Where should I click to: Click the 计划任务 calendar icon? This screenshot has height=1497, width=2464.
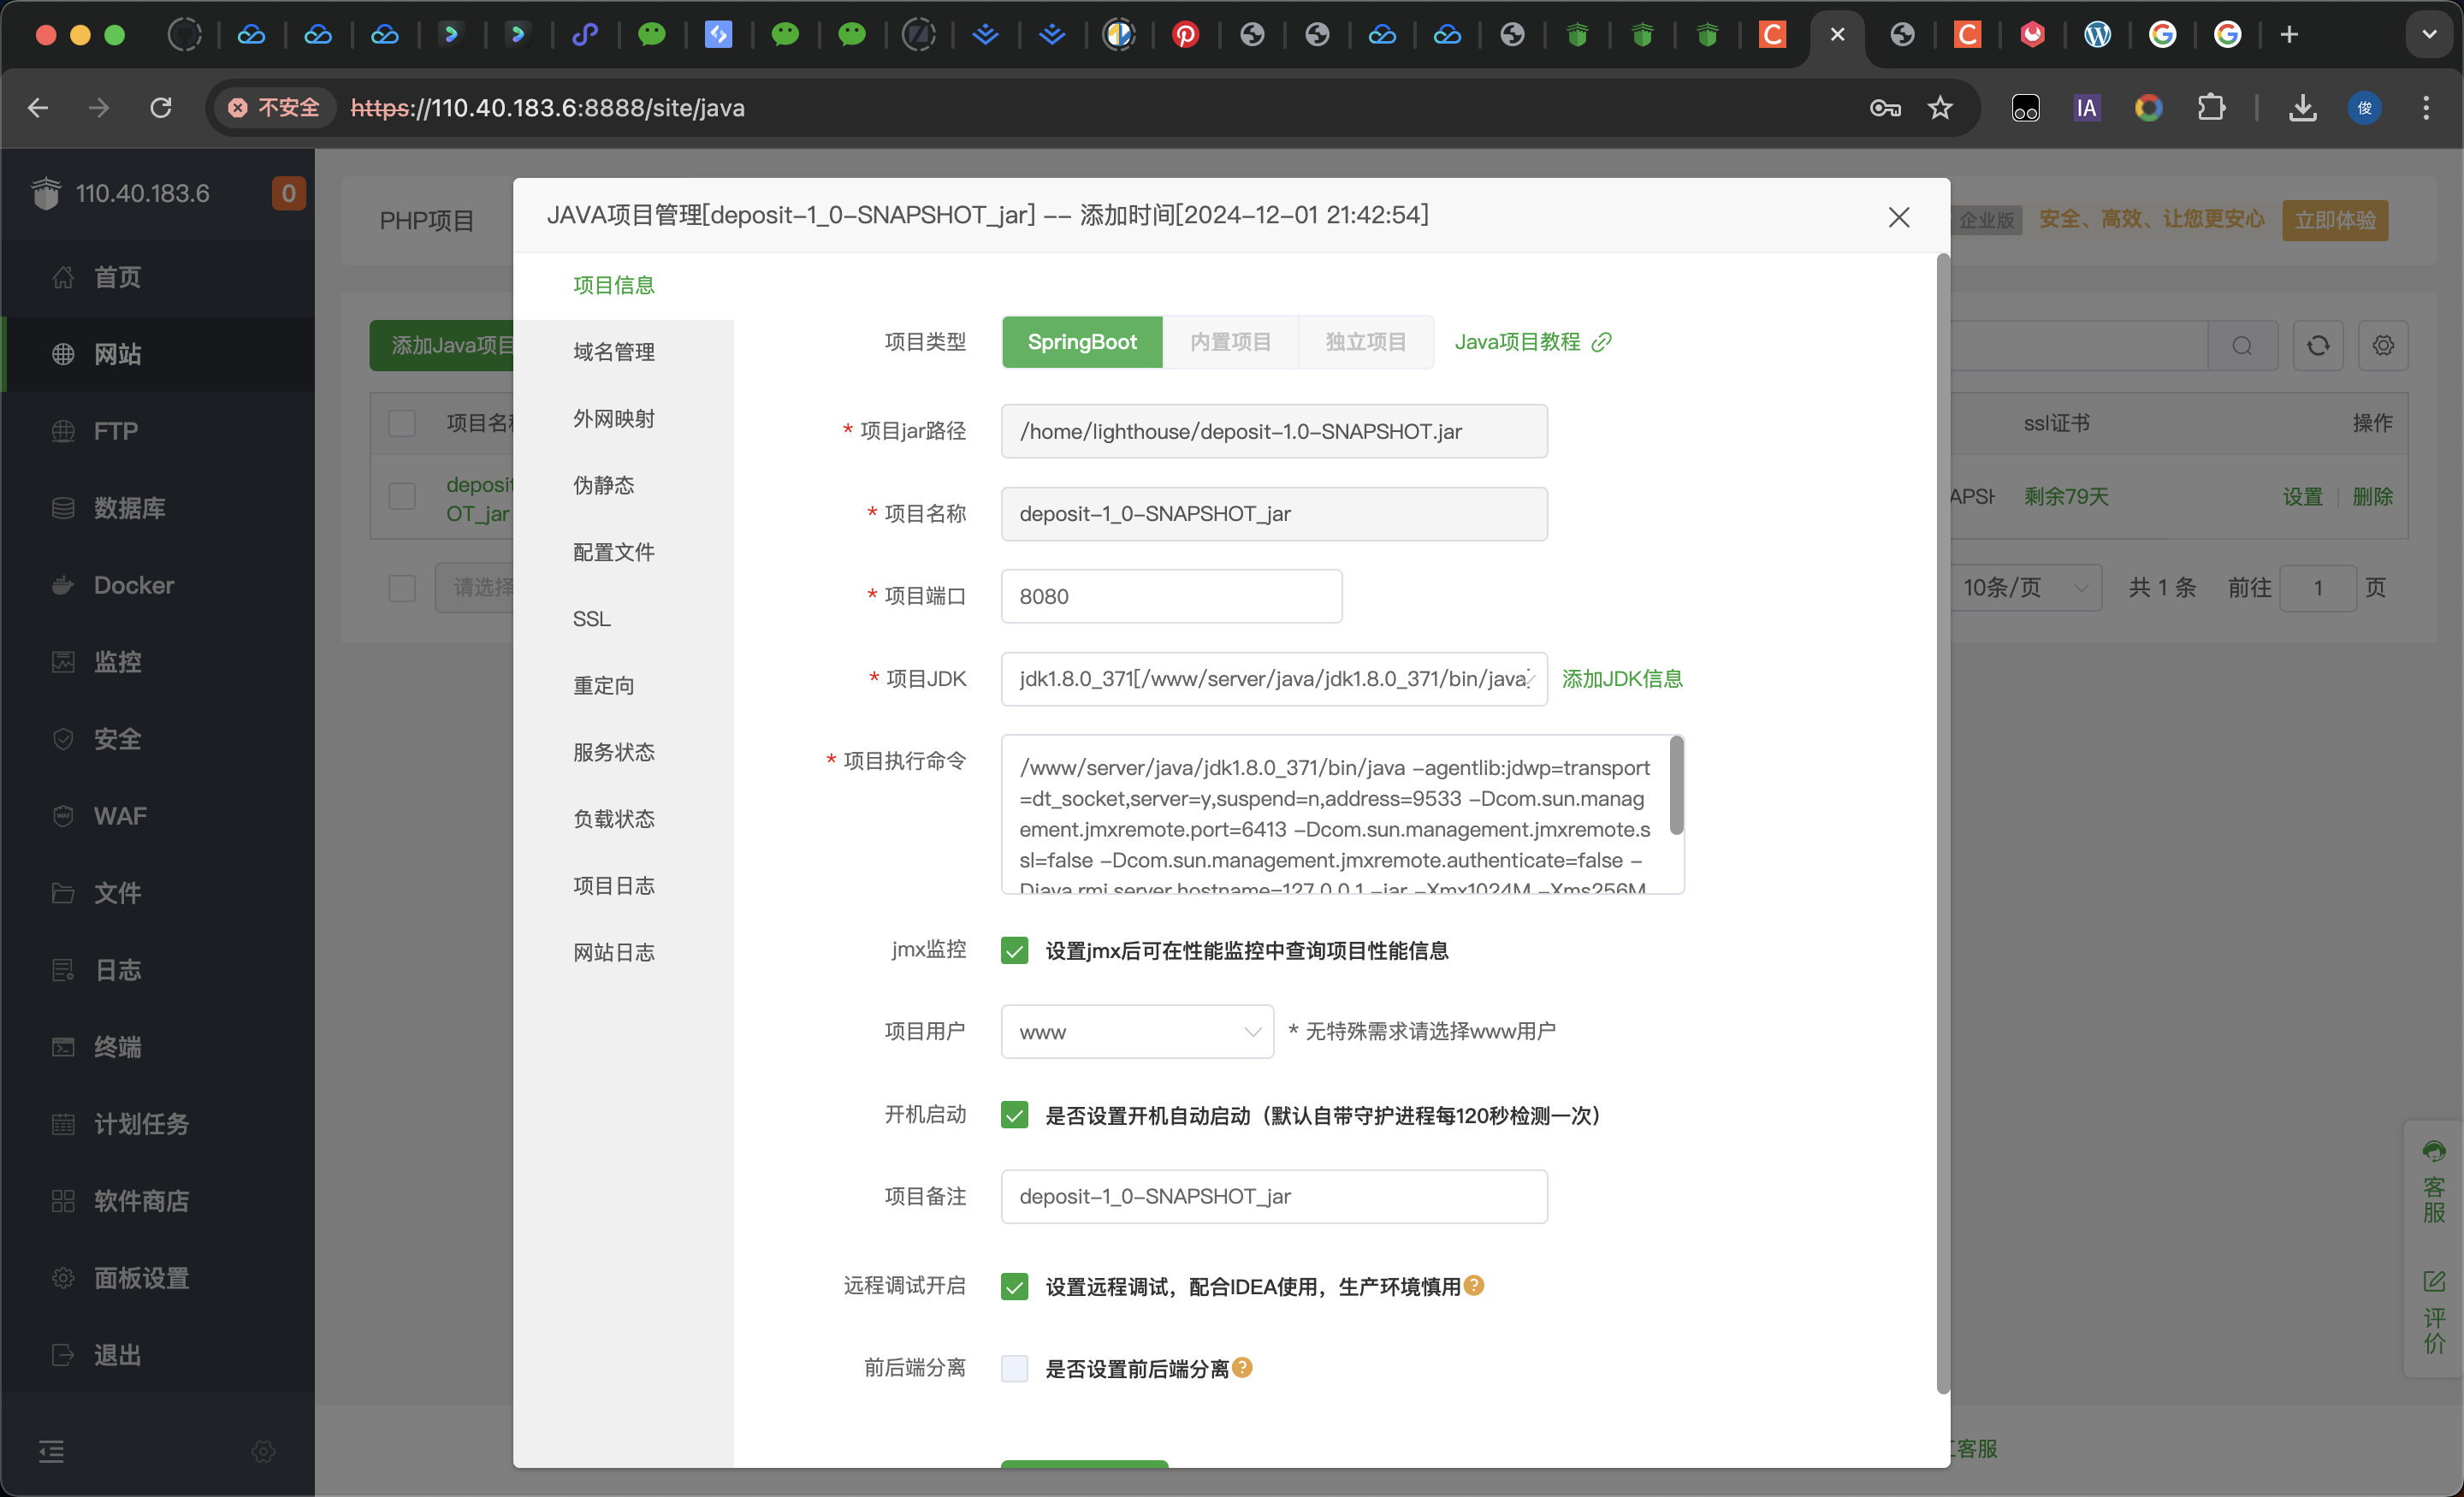pos(63,1124)
